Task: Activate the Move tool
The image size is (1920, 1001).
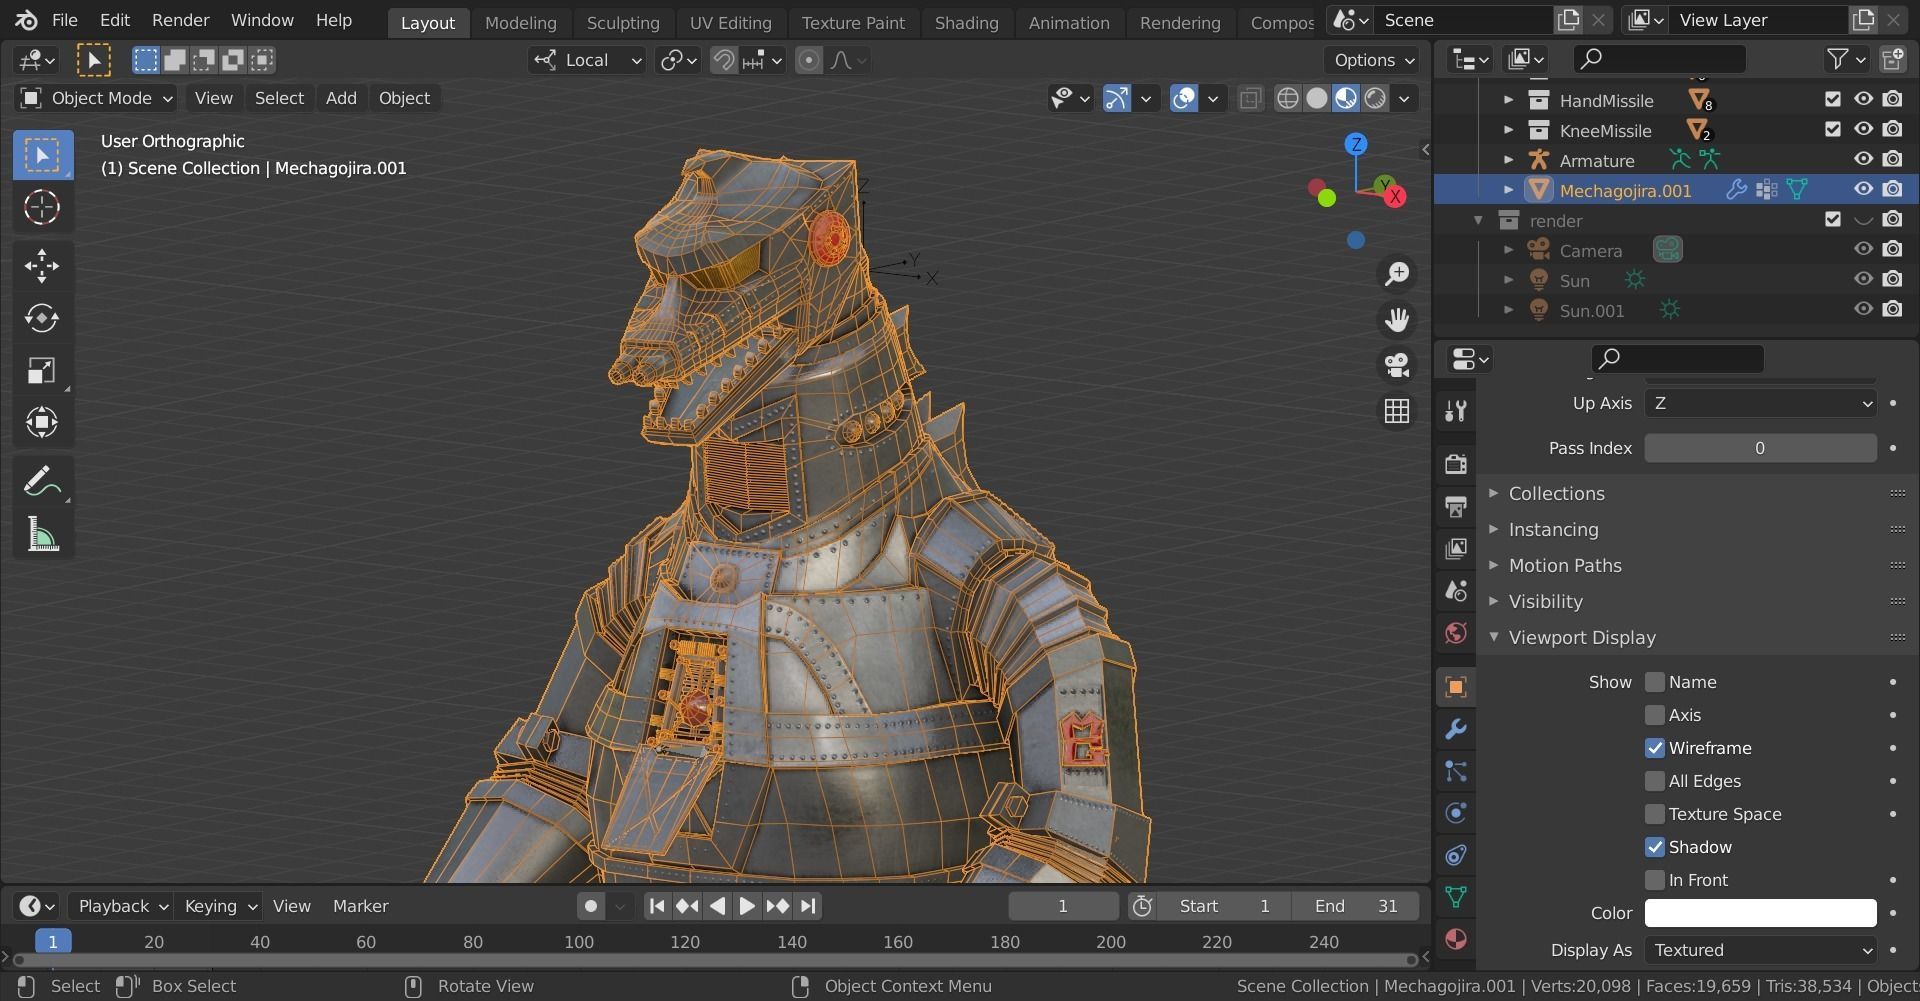Action: click(x=42, y=265)
